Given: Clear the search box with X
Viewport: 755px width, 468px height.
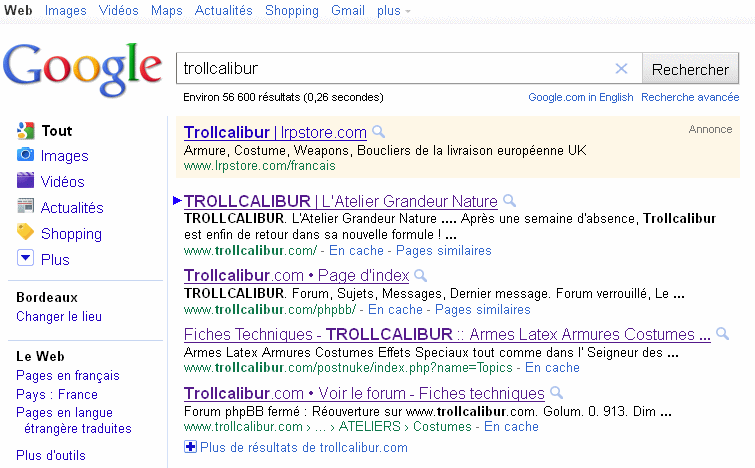Looking at the screenshot, I should point(621,68).
